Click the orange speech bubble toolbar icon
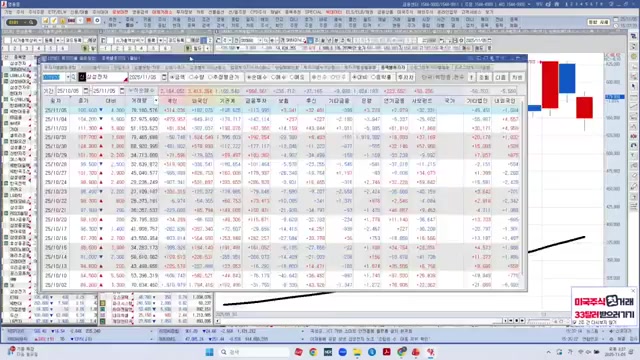This screenshot has width=640, height=360. 88,21
